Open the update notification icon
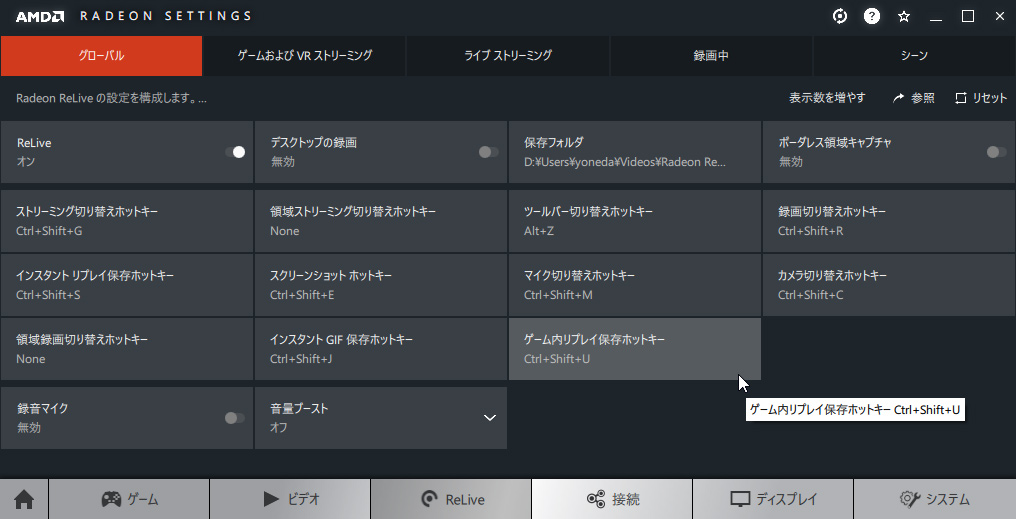This screenshot has width=1016, height=519. [840, 16]
